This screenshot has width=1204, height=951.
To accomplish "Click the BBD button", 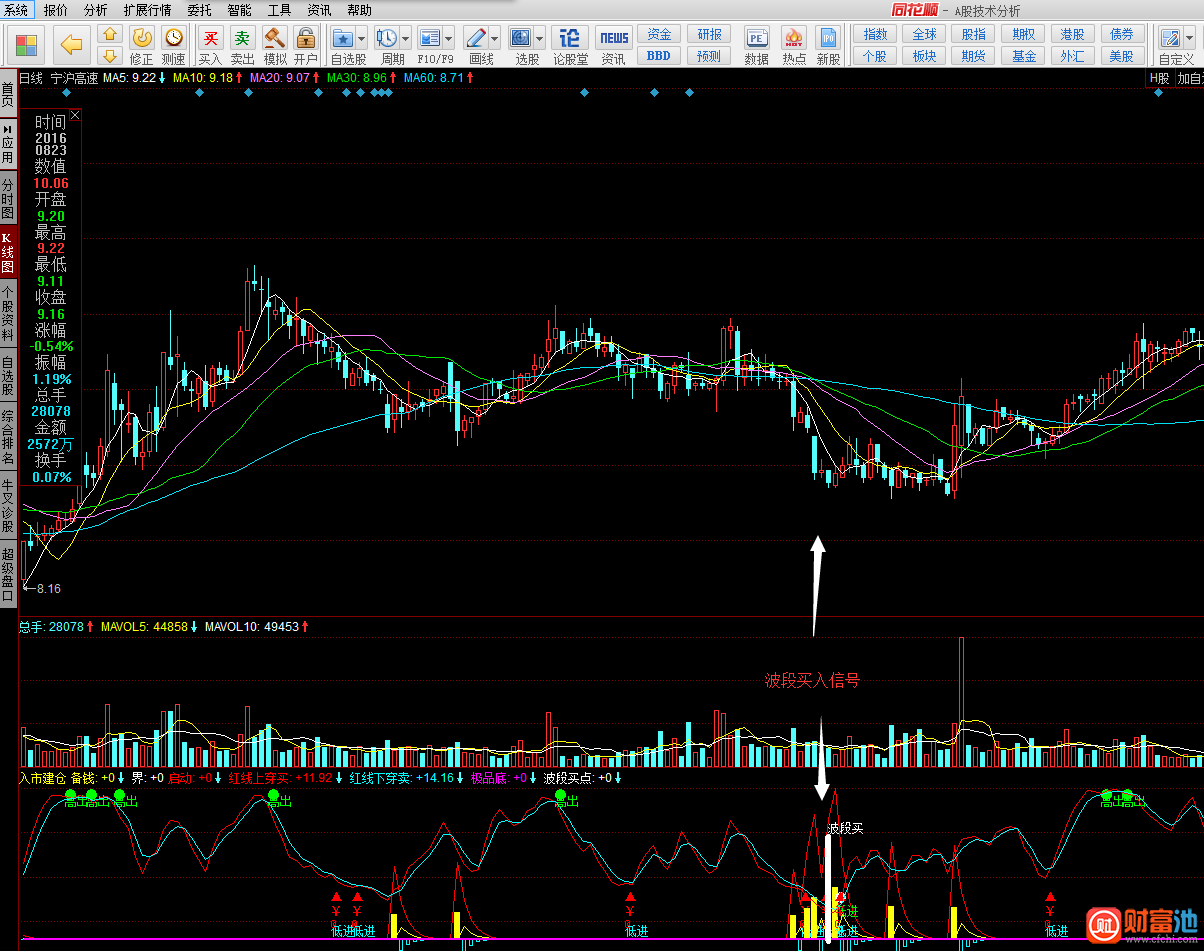I will pyautogui.click(x=659, y=56).
